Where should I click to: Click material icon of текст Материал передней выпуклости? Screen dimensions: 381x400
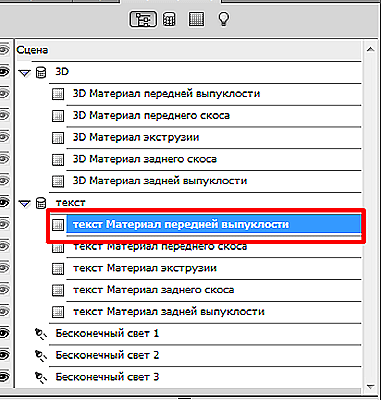pyautogui.click(x=58, y=225)
